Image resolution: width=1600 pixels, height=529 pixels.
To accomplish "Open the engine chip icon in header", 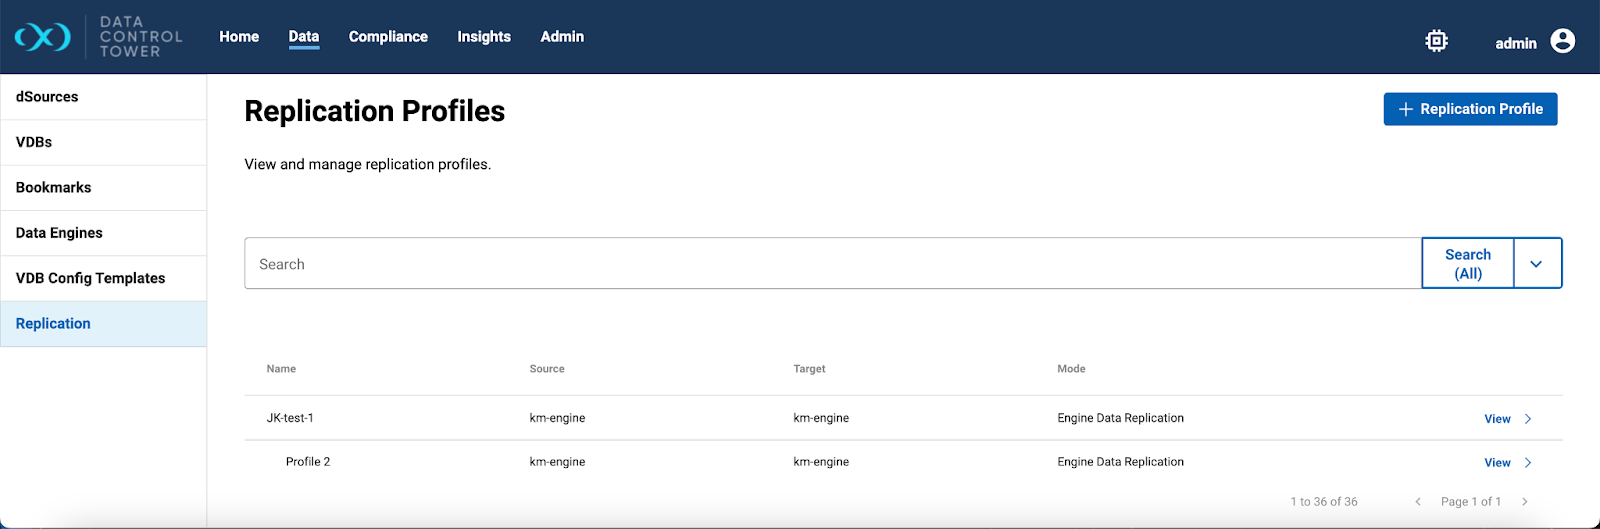I will [1436, 41].
